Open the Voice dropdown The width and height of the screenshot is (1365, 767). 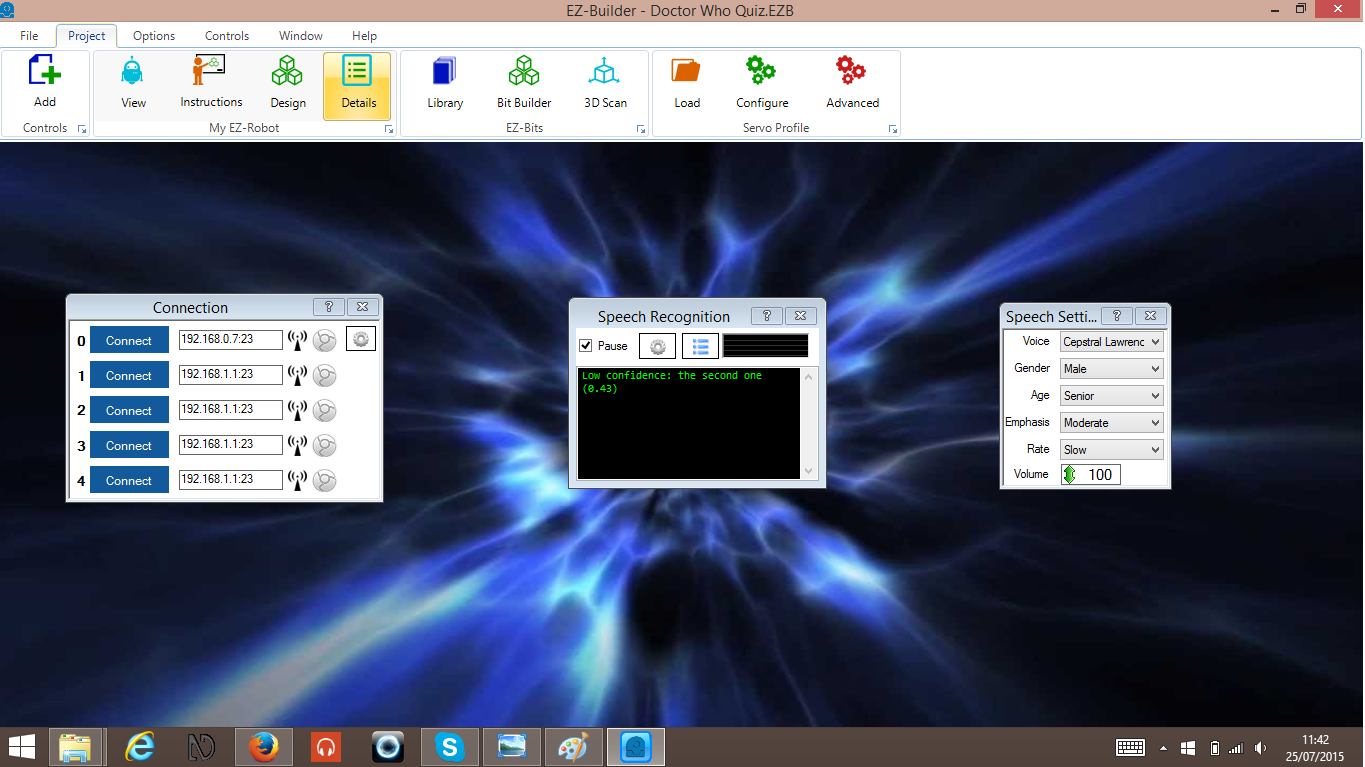[1112, 342]
